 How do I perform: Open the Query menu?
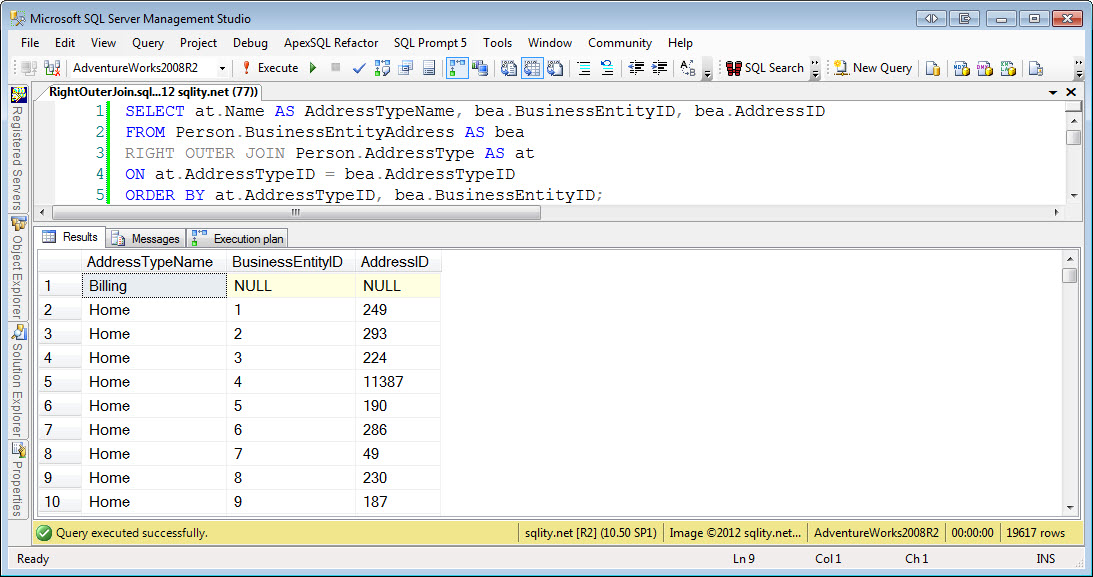(x=148, y=43)
